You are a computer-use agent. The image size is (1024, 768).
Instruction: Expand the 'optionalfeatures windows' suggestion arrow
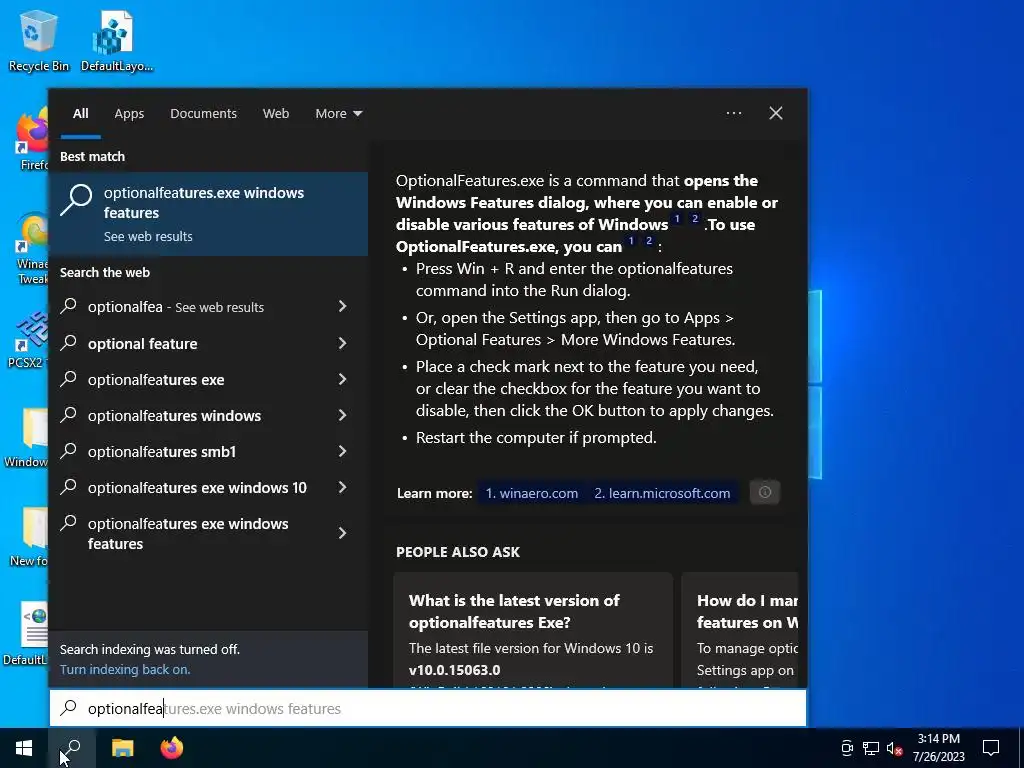coord(342,415)
